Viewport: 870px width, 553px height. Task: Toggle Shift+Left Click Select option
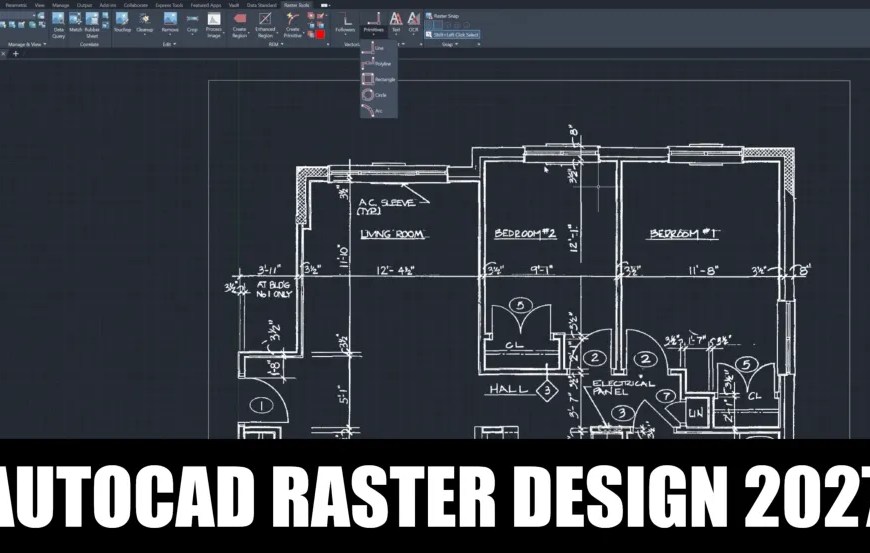click(x=452, y=34)
